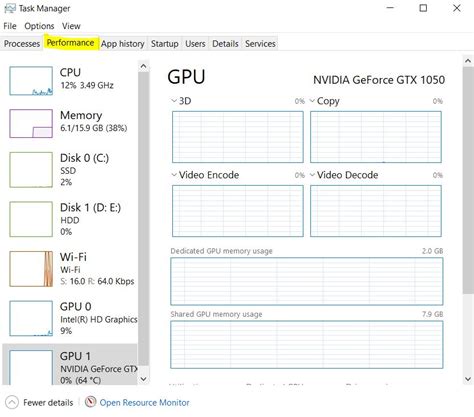Click the 12% 3.49 GHz CPU reading
474x417 pixels.
tap(87, 85)
